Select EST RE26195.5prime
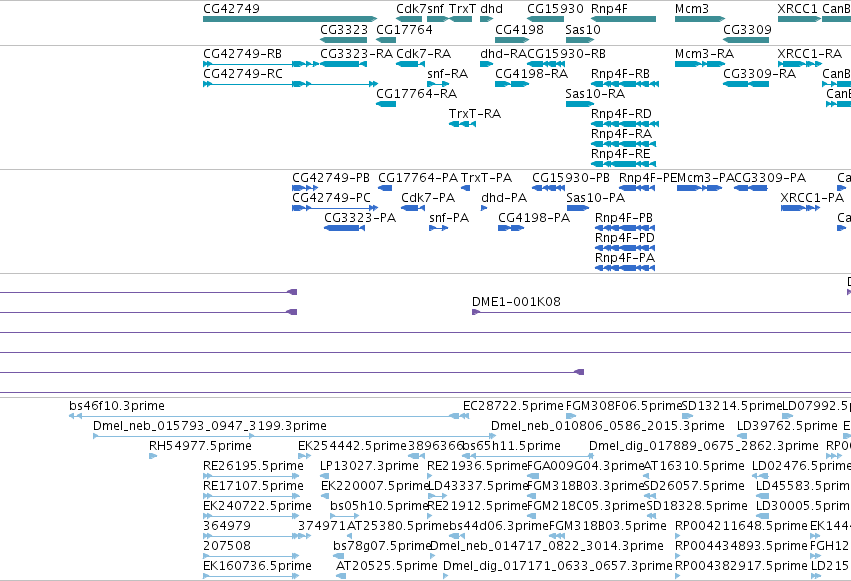 pyautogui.click(x=253, y=467)
